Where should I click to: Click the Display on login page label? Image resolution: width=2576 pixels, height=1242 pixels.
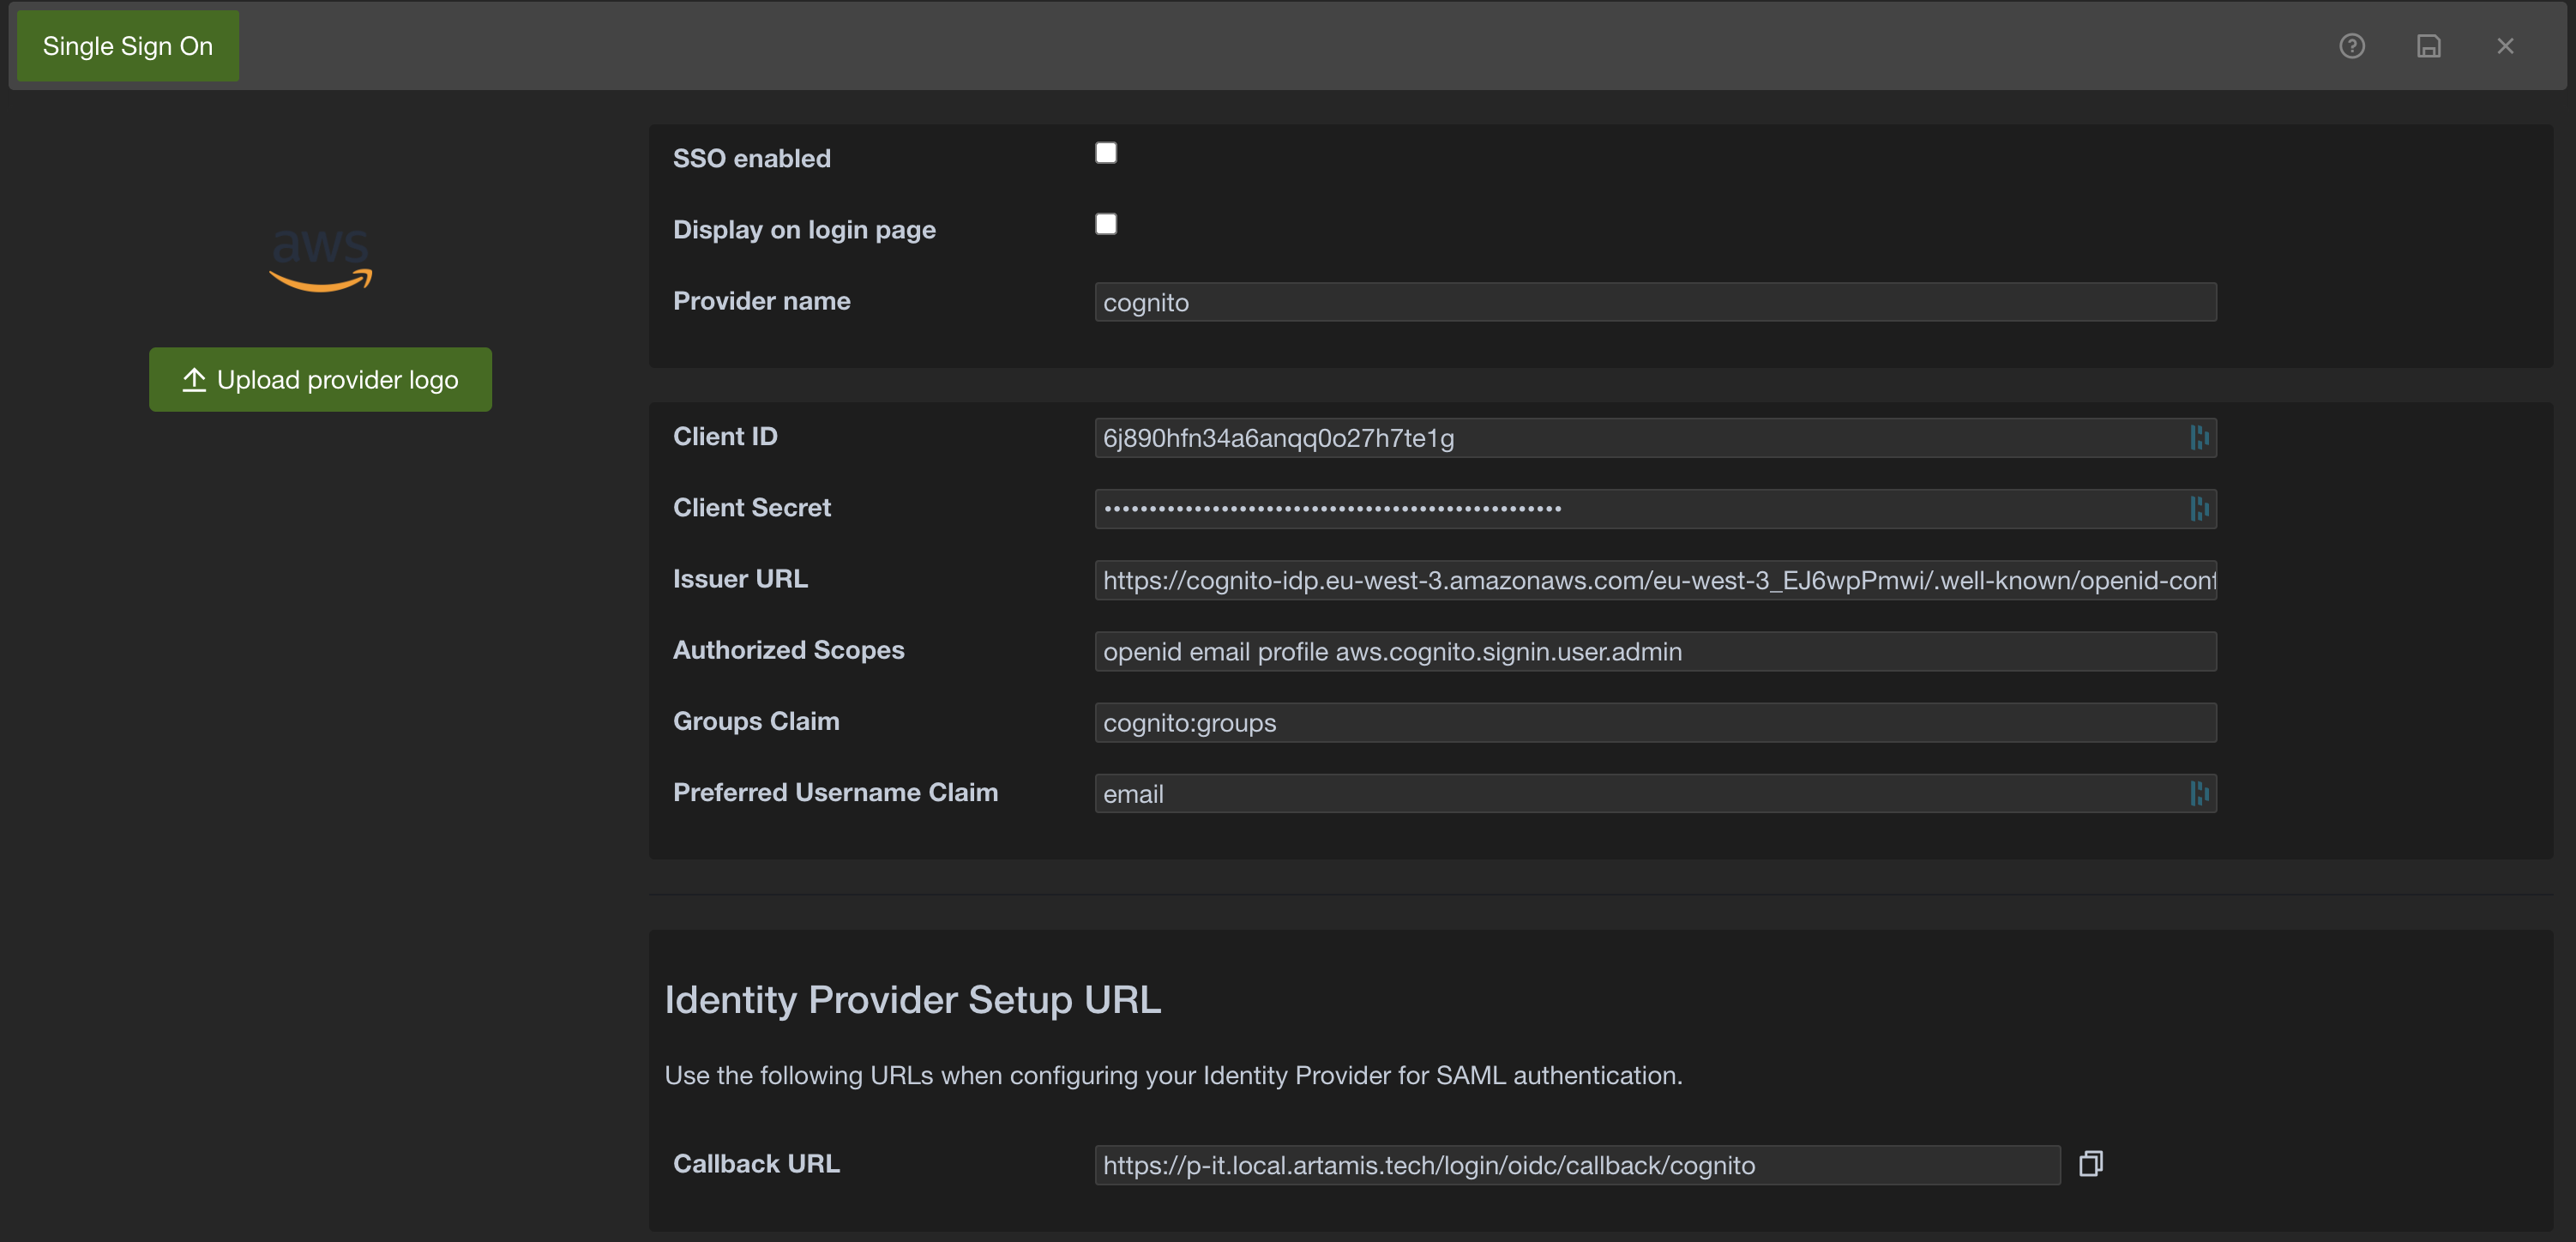pyautogui.click(x=804, y=230)
